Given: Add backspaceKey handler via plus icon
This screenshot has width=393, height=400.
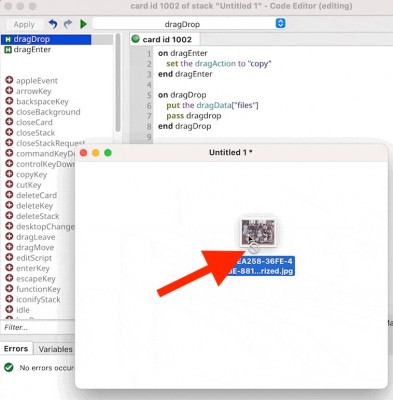Looking at the screenshot, I should tap(9, 101).
